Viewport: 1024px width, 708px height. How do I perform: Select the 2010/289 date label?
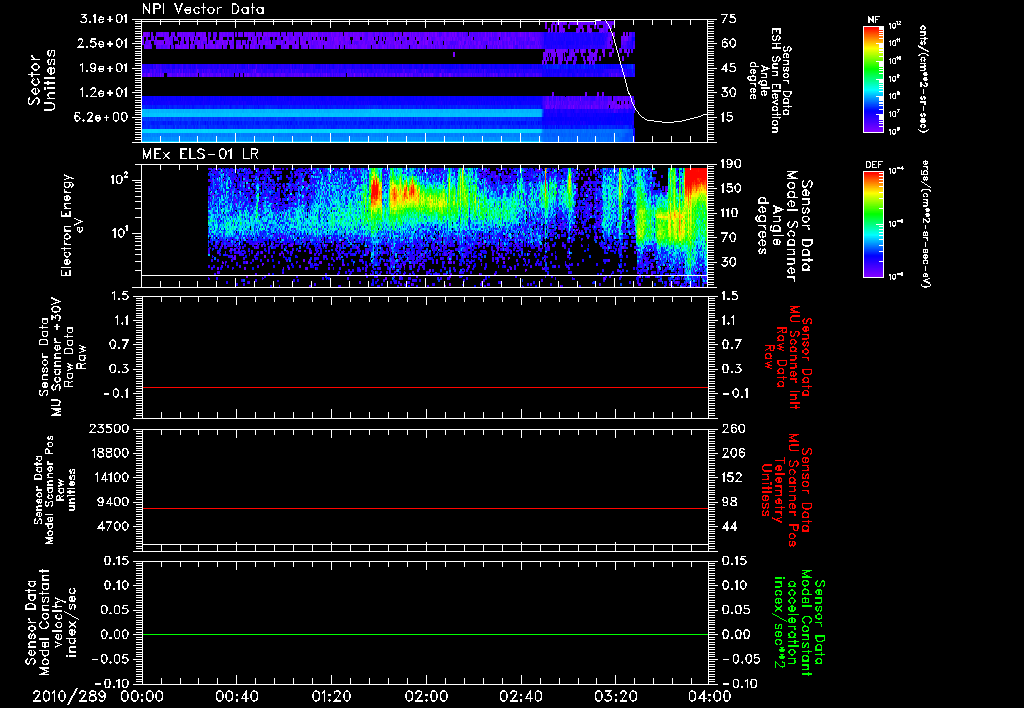[x=69, y=696]
